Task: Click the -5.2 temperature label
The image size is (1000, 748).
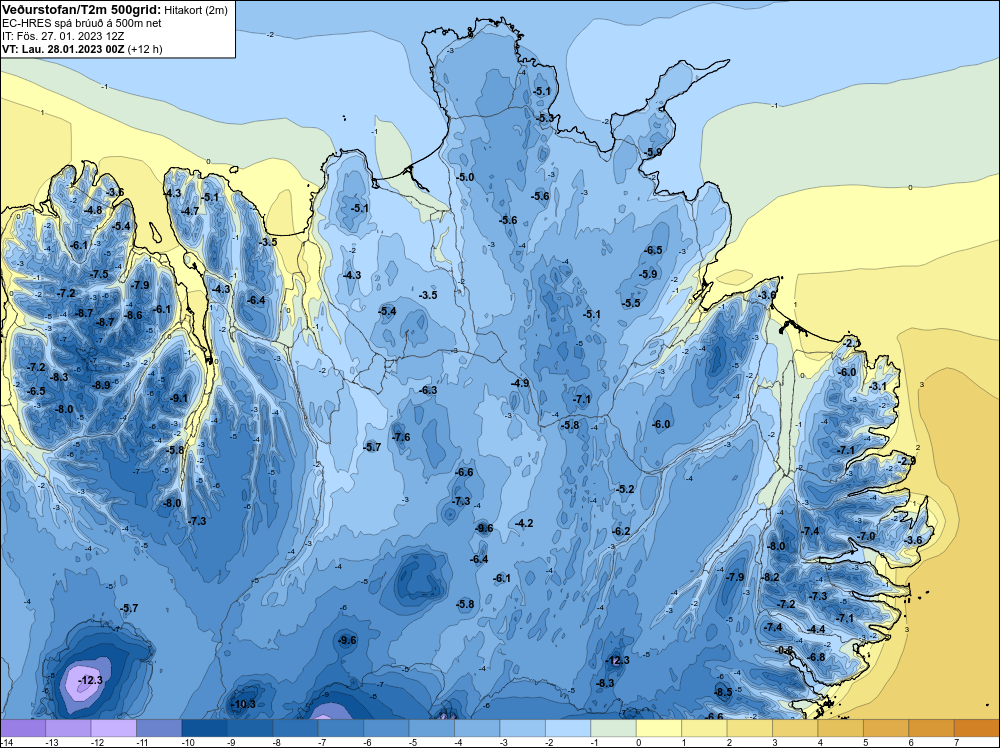Action: (x=626, y=489)
